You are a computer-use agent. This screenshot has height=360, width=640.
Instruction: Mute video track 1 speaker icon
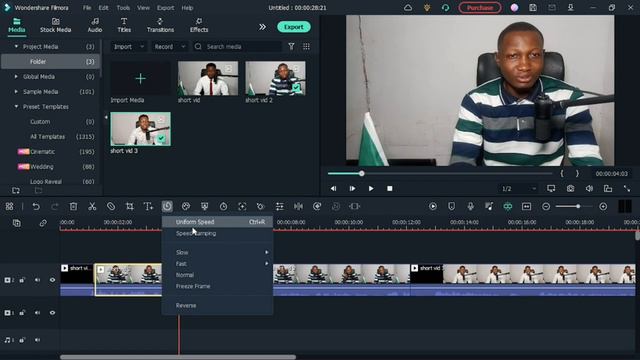pyautogui.click(x=37, y=313)
